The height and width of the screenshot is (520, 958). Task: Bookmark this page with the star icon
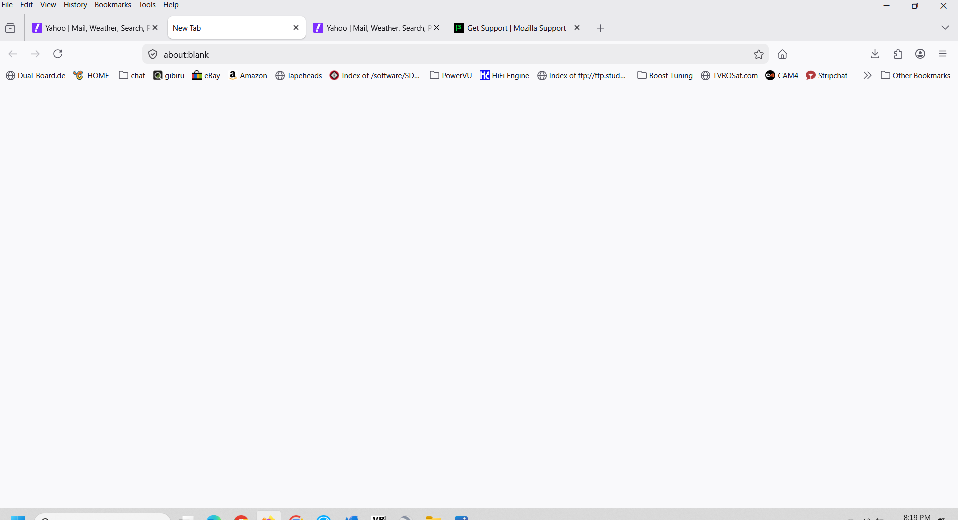coord(758,54)
